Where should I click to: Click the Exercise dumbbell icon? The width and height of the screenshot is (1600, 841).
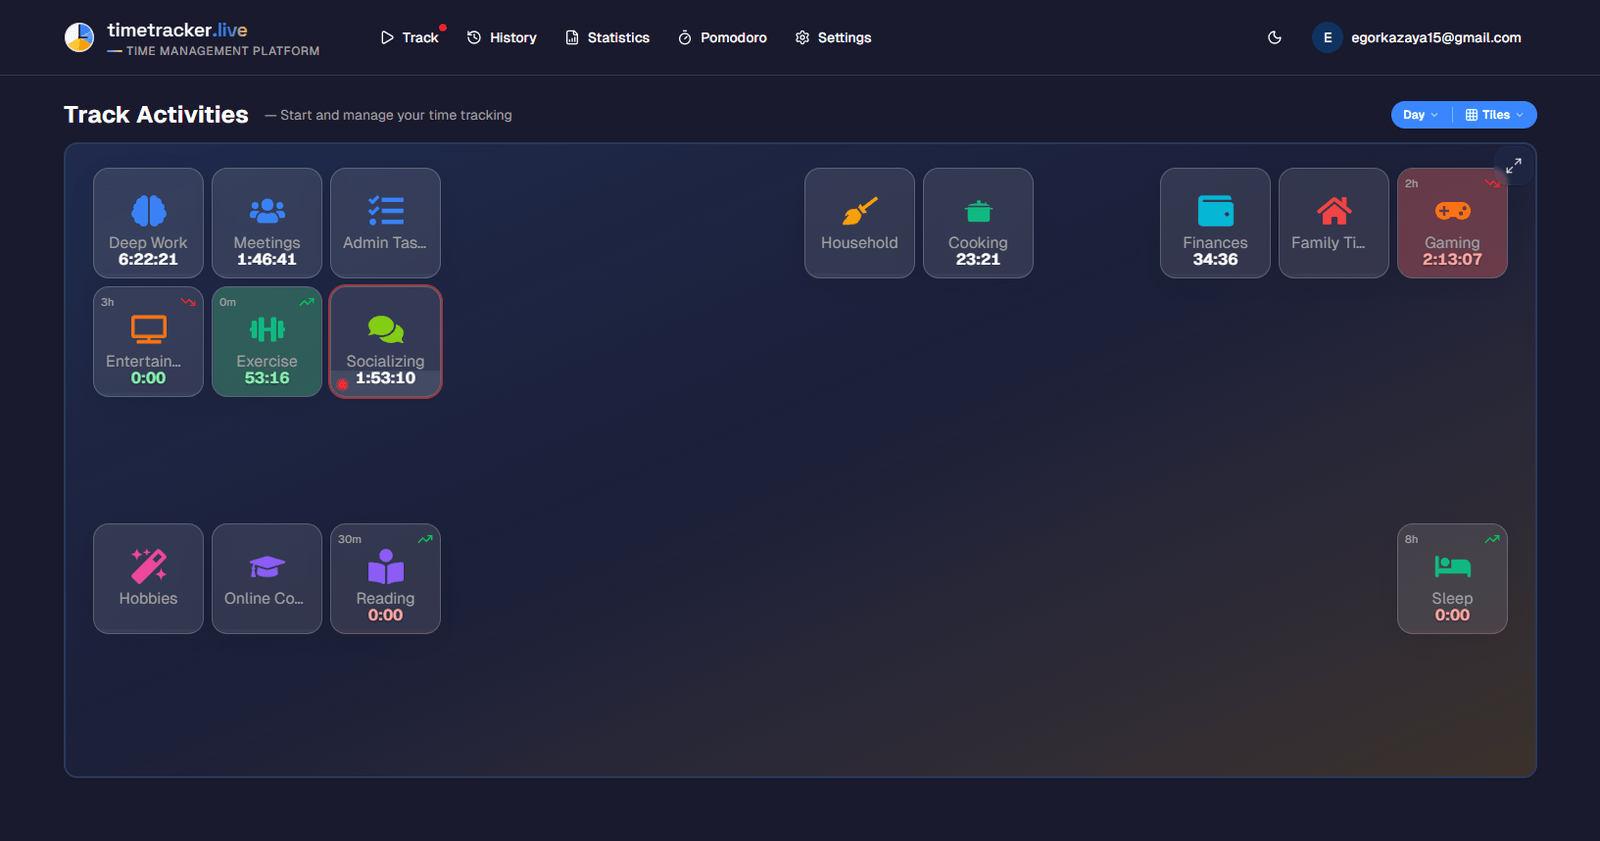(x=267, y=329)
